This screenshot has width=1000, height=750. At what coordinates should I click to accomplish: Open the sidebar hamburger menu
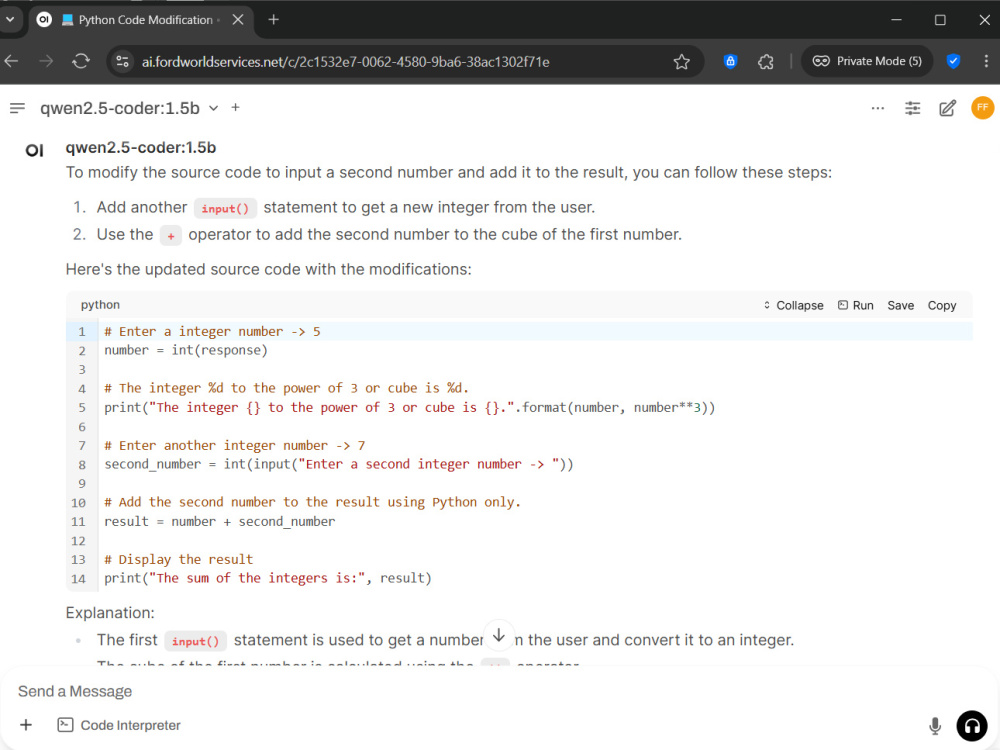tap(17, 108)
